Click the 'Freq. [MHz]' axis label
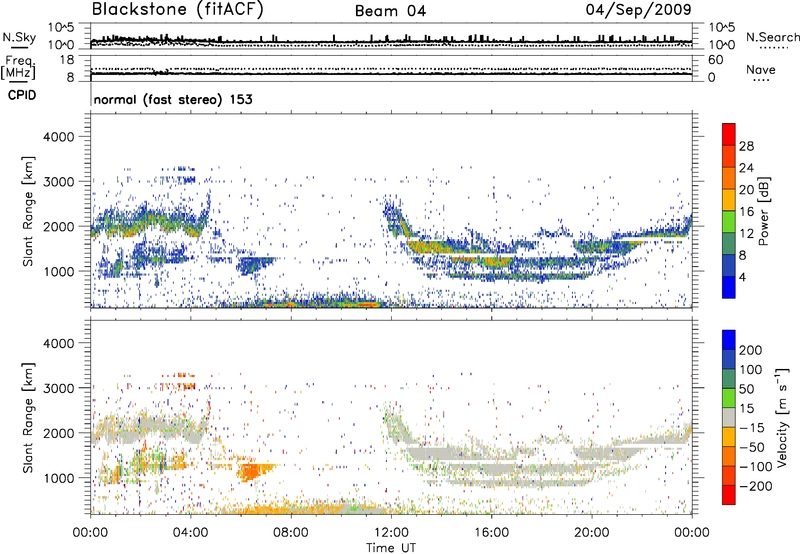 [x=19, y=67]
